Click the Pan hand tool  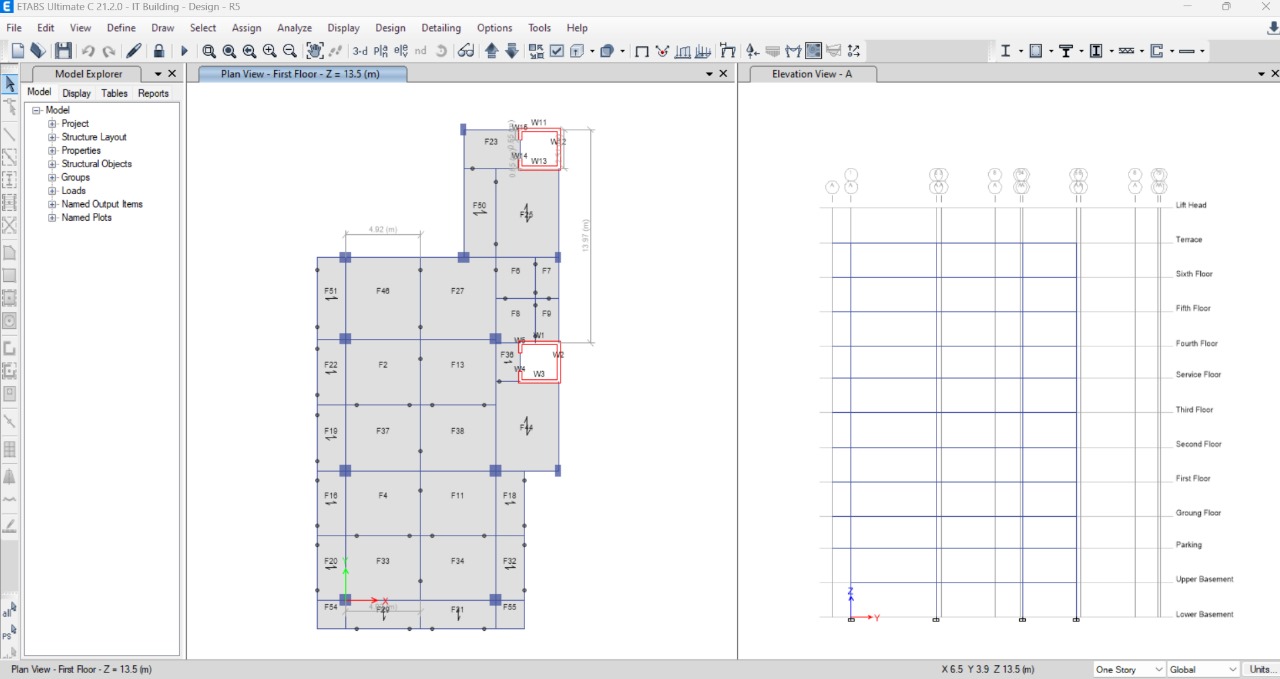pyautogui.click(x=314, y=51)
